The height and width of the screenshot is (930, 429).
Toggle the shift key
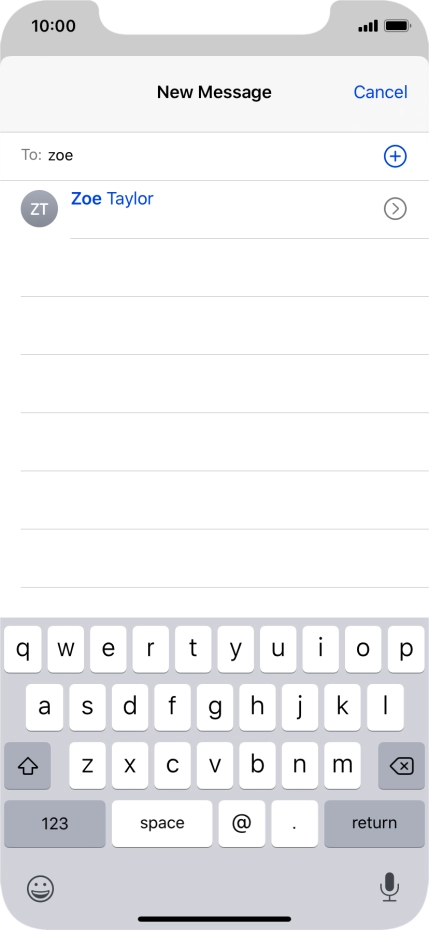click(27, 766)
